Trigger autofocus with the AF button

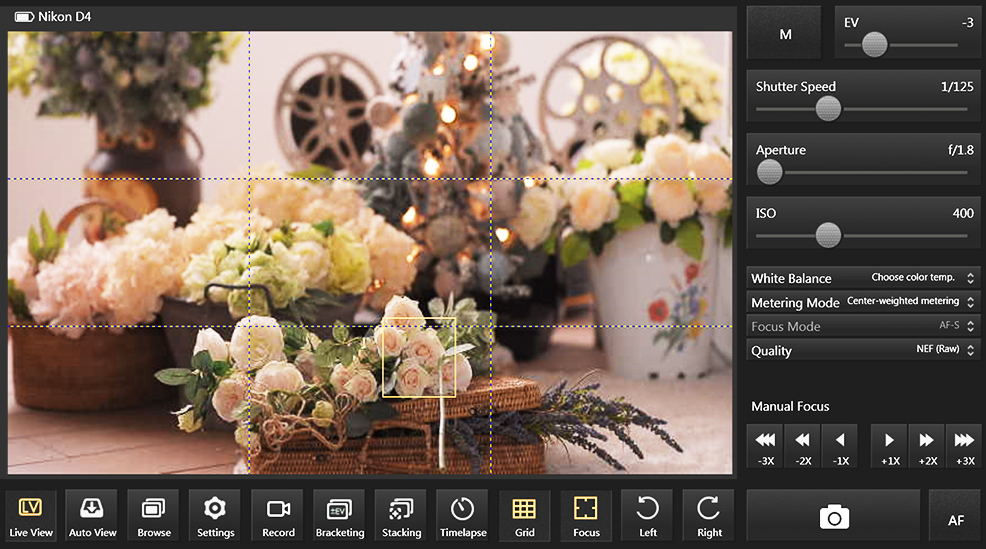tap(955, 516)
